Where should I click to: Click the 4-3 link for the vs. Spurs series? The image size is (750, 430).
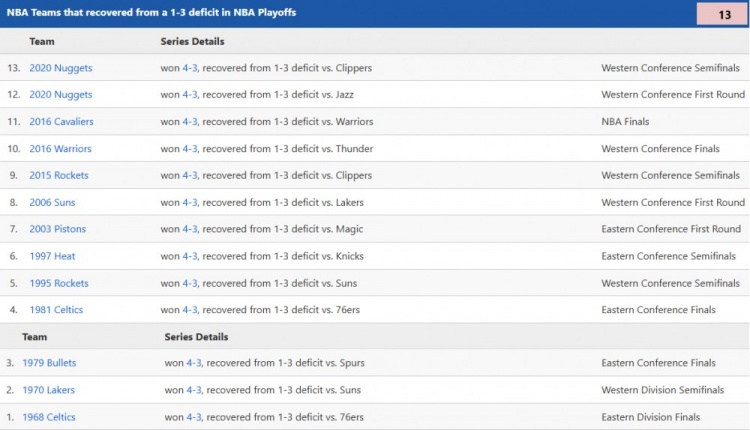point(194,363)
